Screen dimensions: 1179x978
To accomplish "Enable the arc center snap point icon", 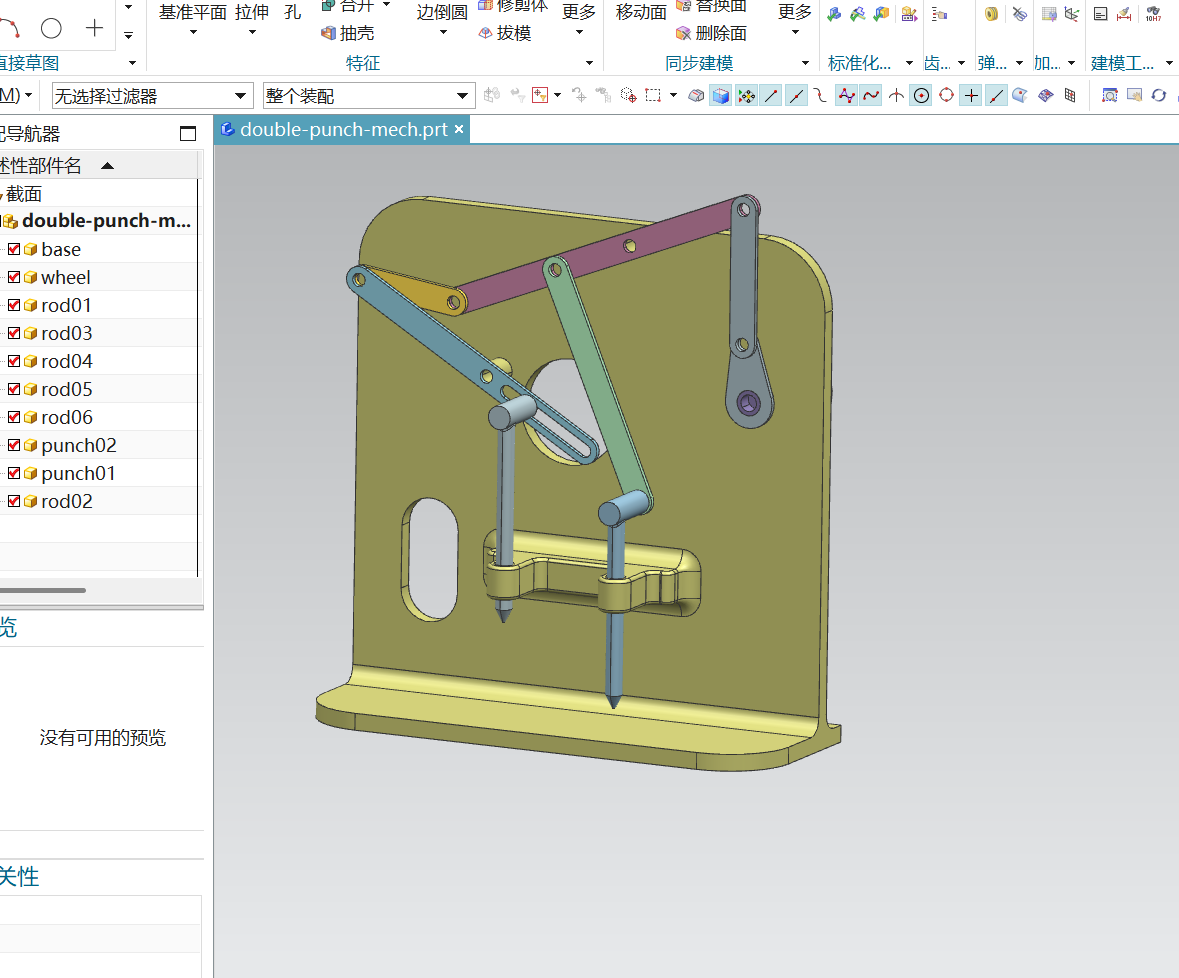I will coord(921,96).
